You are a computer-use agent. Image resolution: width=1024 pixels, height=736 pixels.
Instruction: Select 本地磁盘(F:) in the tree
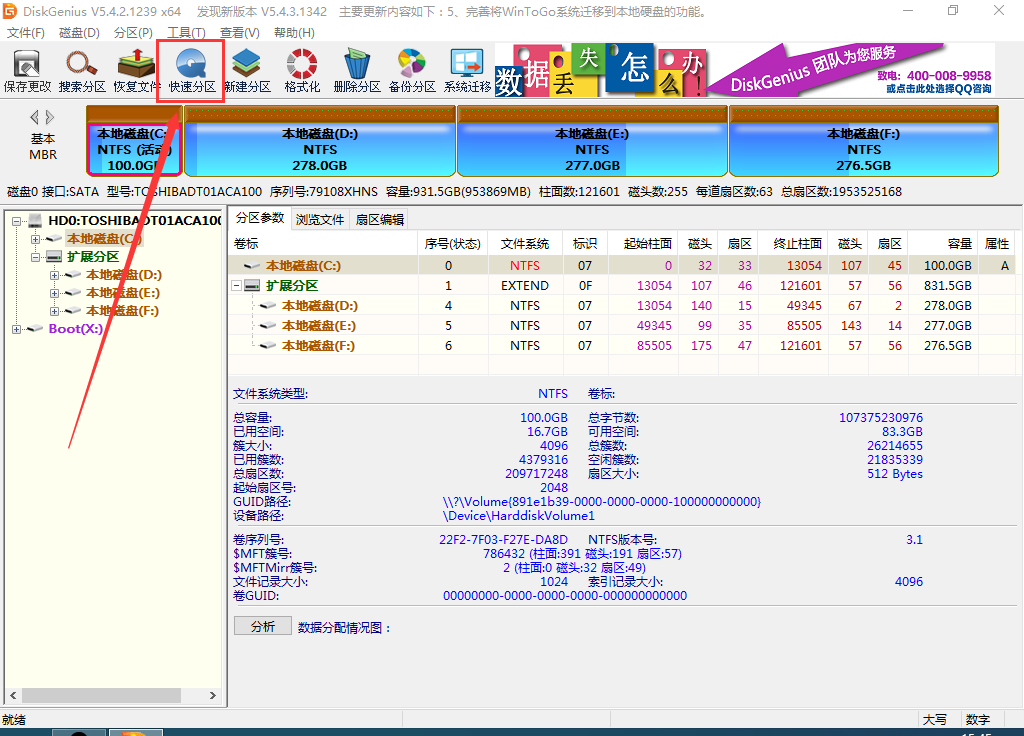click(x=123, y=311)
